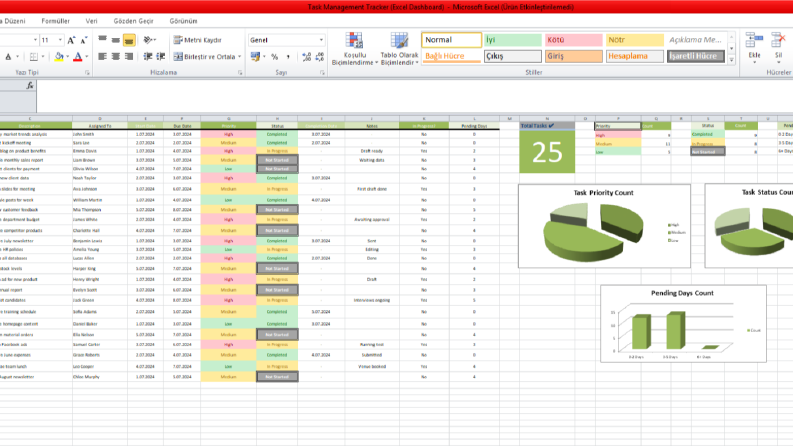Increase decimal places
This screenshot has width=793, height=446.
(x=306, y=57)
